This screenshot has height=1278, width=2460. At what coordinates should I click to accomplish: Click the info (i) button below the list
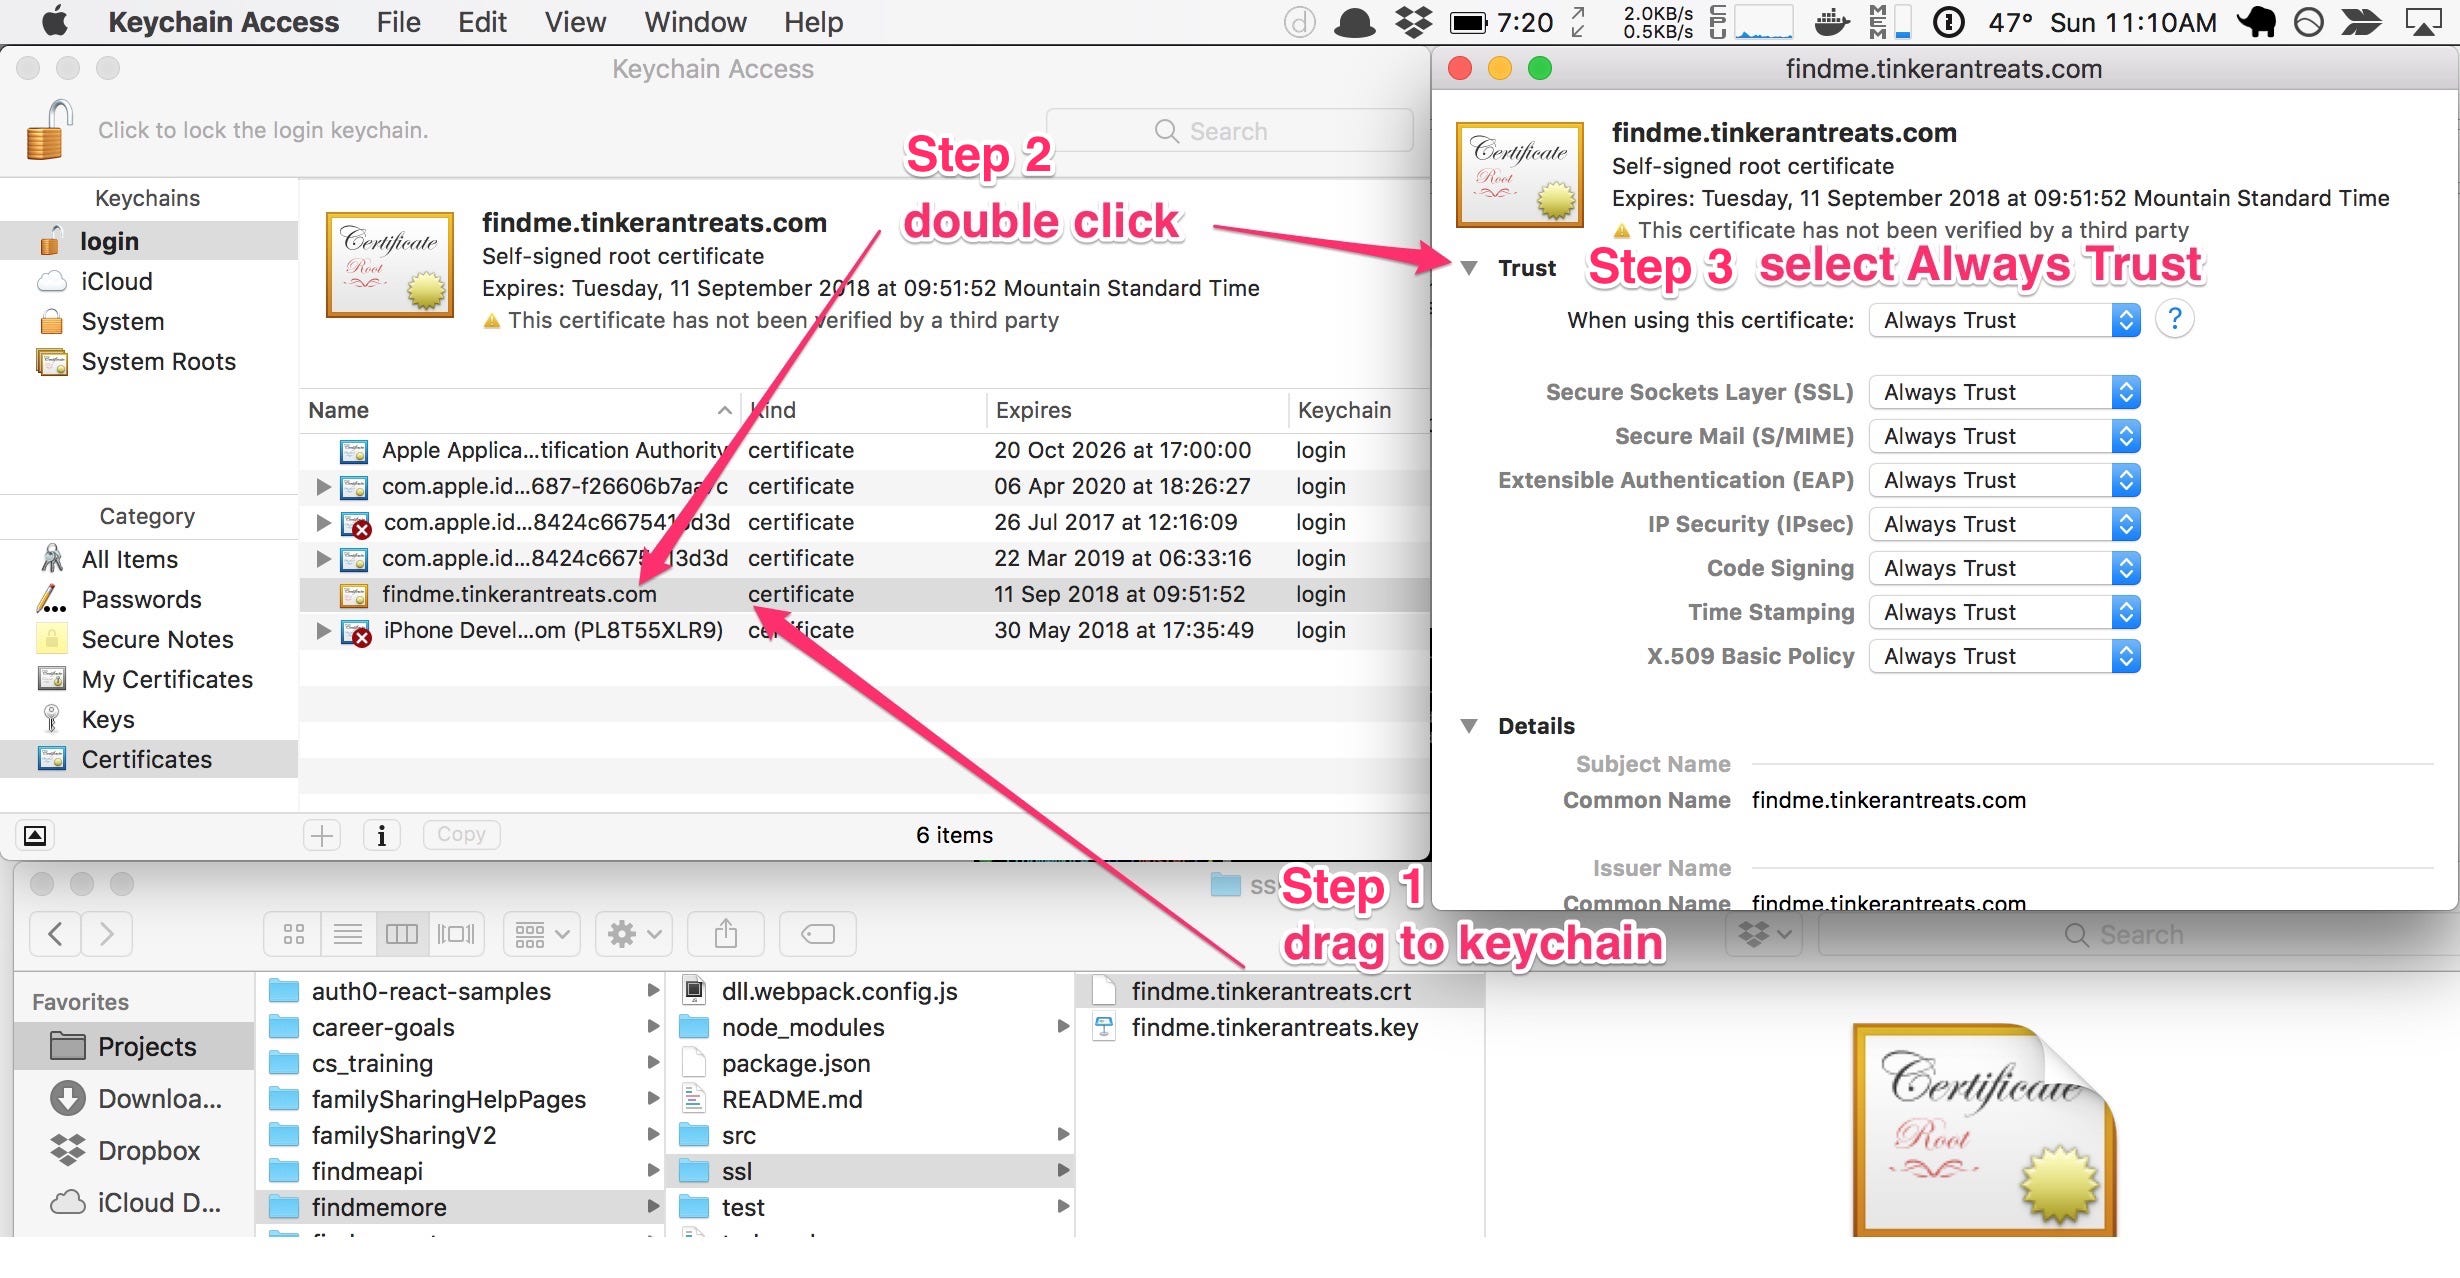(x=381, y=835)
